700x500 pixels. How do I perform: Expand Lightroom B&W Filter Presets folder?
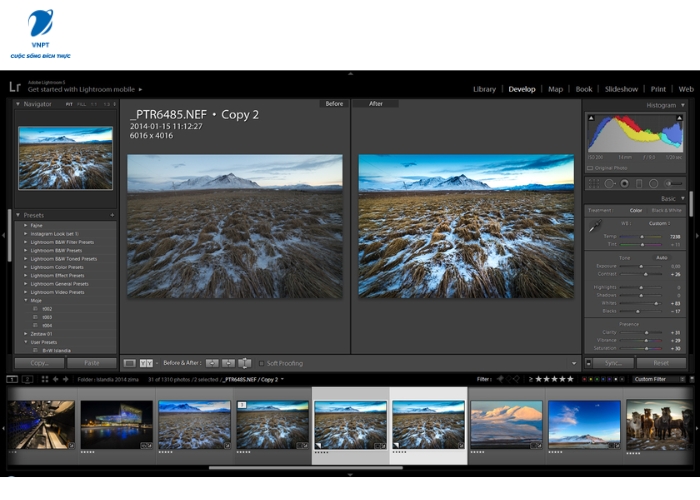pos(25,242)
